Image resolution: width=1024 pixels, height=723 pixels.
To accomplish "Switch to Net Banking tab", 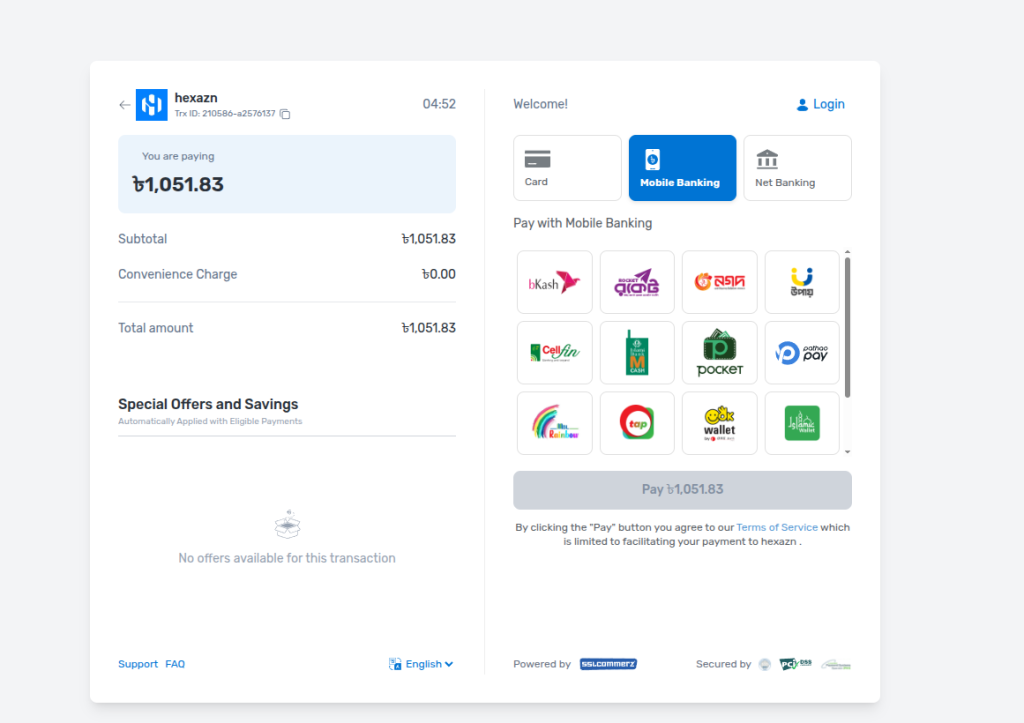I will point(797,168).
